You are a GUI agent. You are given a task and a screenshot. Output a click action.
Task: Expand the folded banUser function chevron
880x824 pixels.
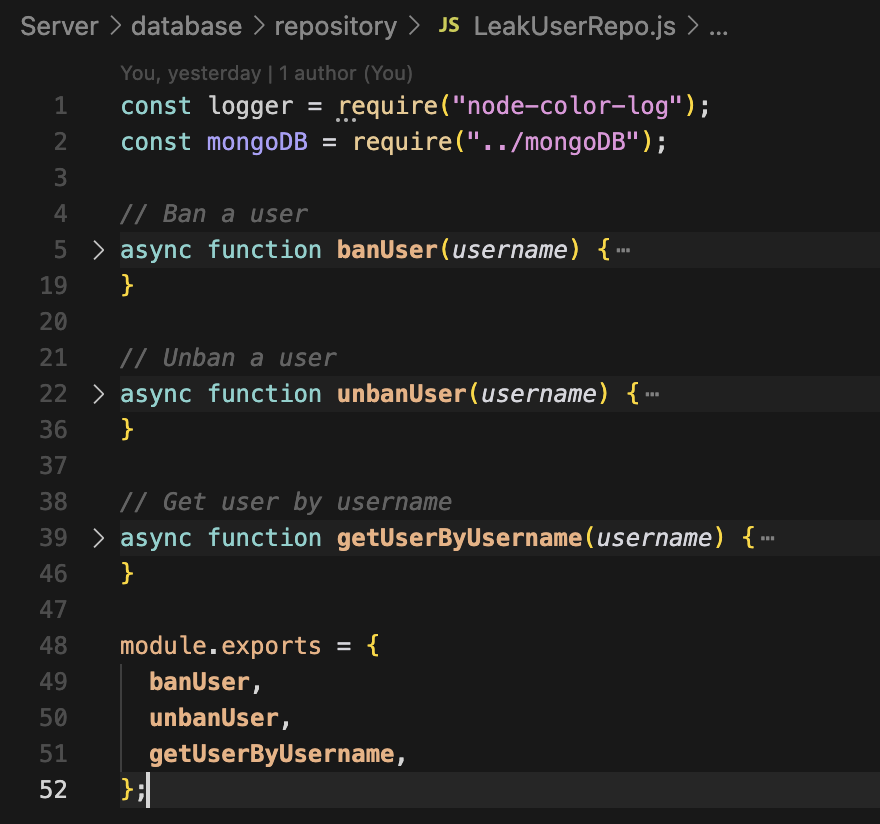98,250
